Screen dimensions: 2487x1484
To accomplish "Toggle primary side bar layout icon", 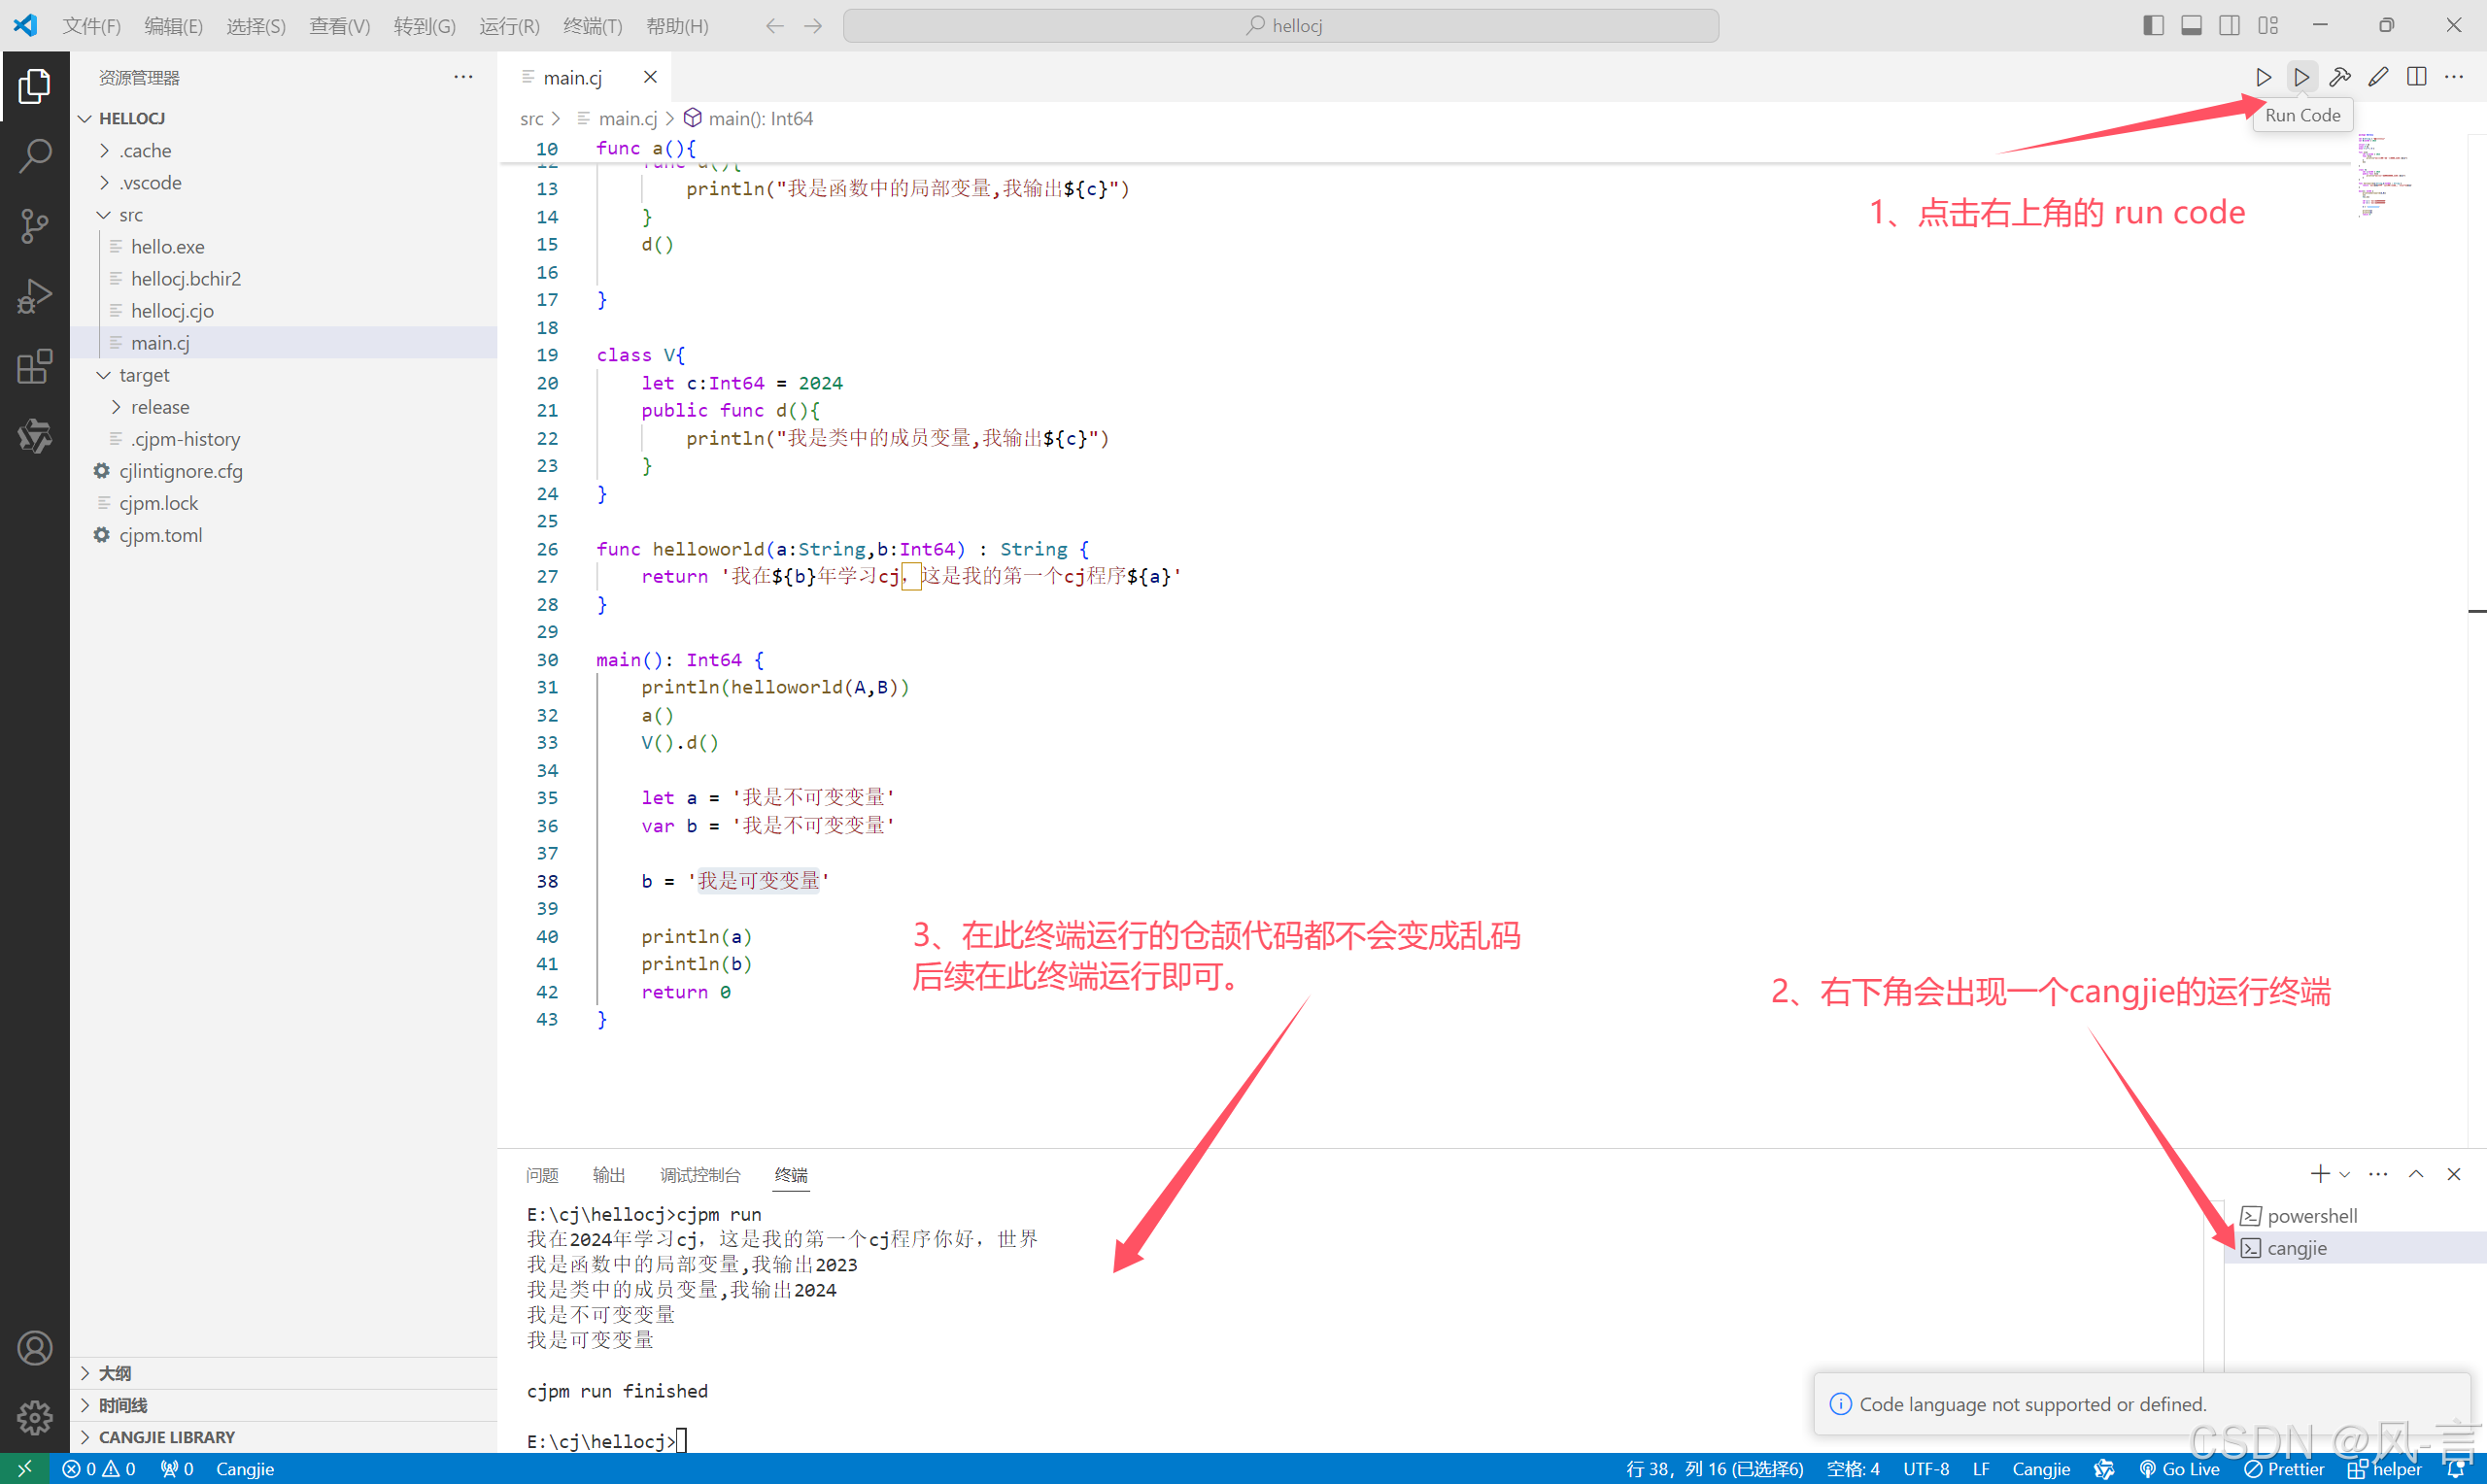I will [x=2153, y=25].
